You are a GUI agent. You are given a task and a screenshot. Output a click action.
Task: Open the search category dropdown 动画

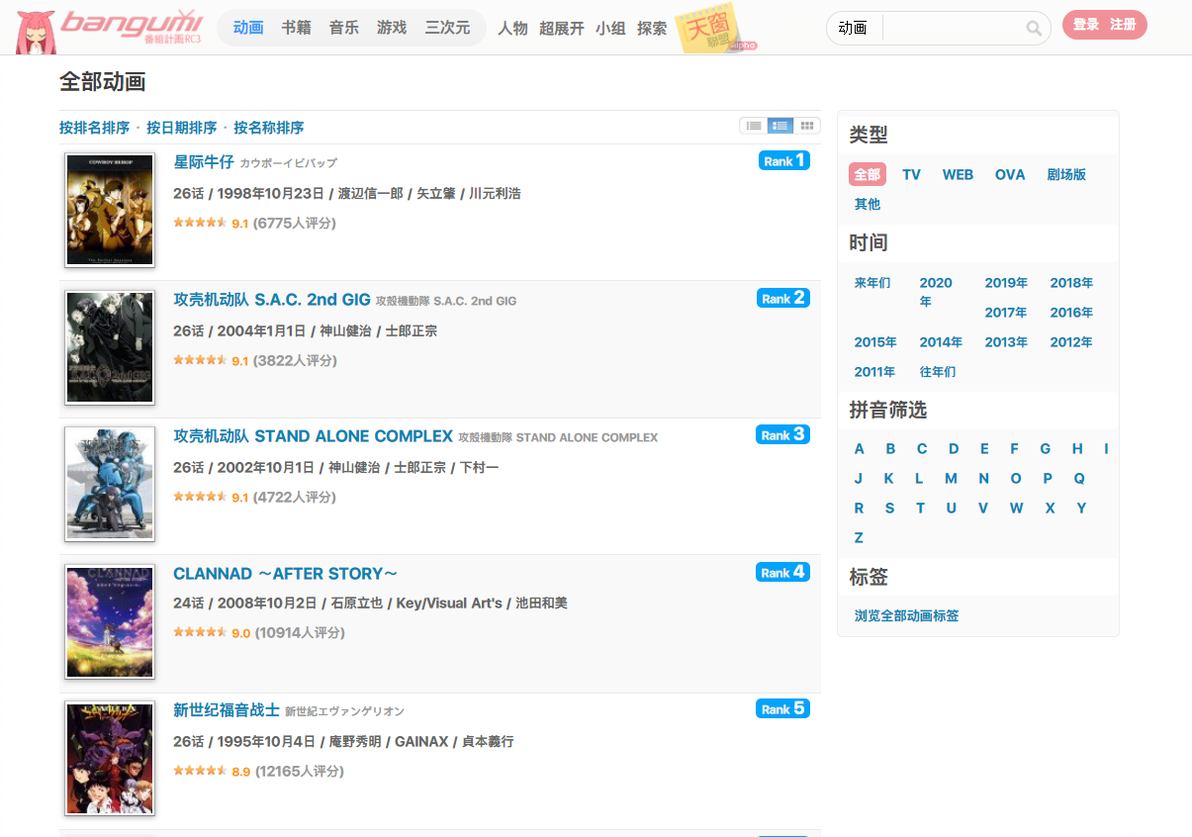(x=853, y=28)
